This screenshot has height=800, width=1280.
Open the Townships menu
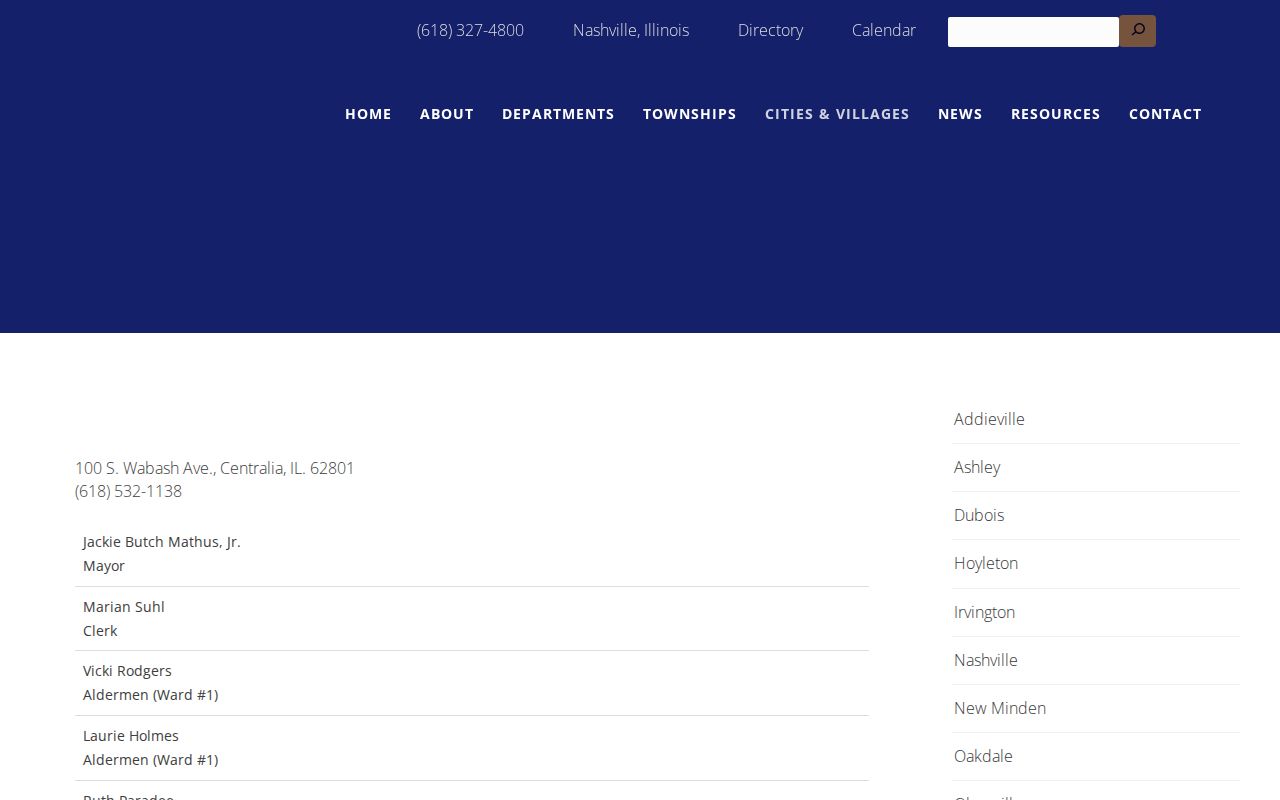click(x=690, y=114)
